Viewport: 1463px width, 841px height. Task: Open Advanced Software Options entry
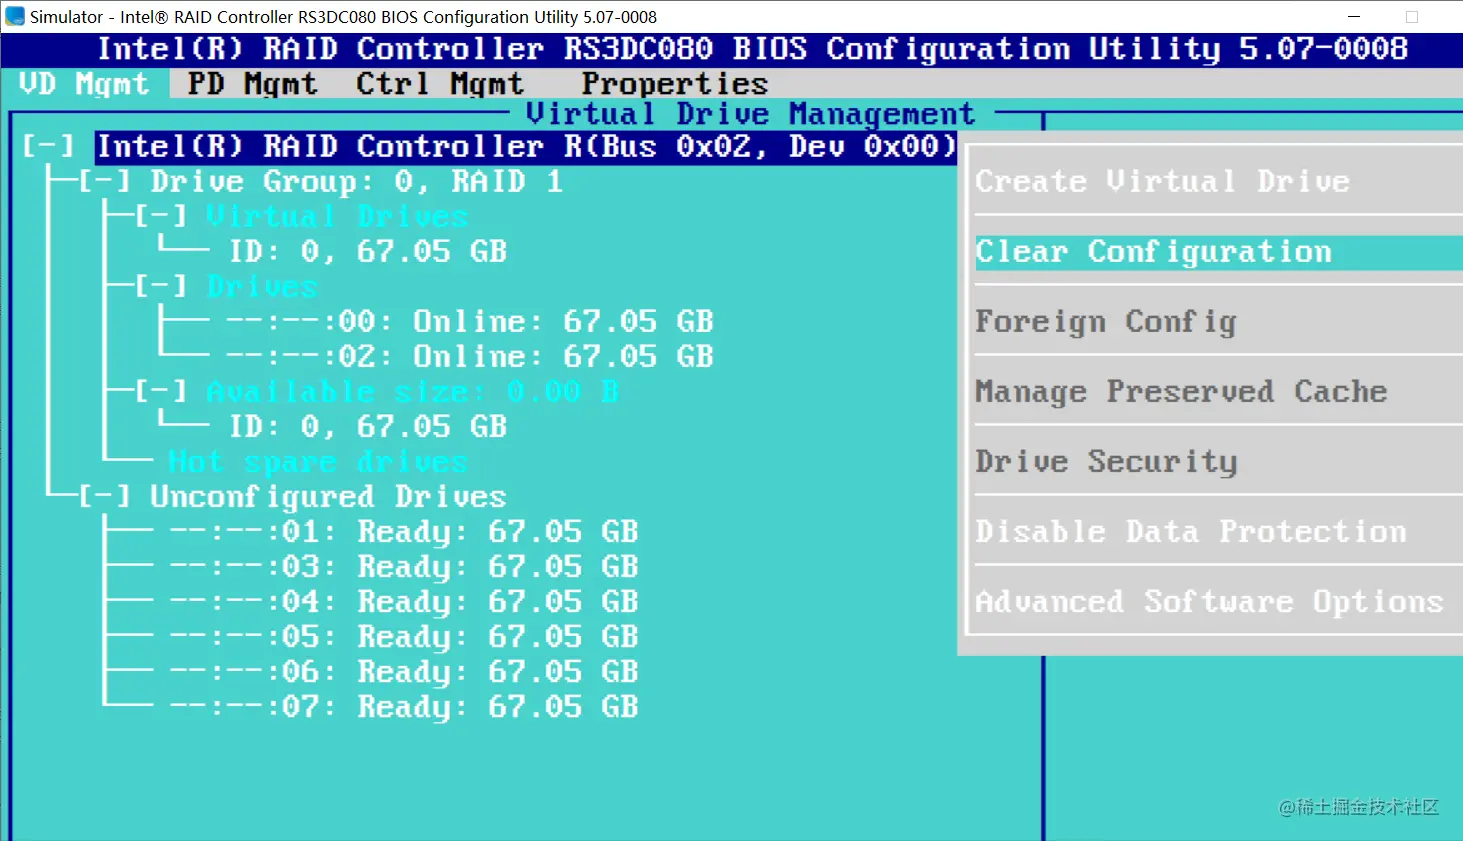(1209, 602)
